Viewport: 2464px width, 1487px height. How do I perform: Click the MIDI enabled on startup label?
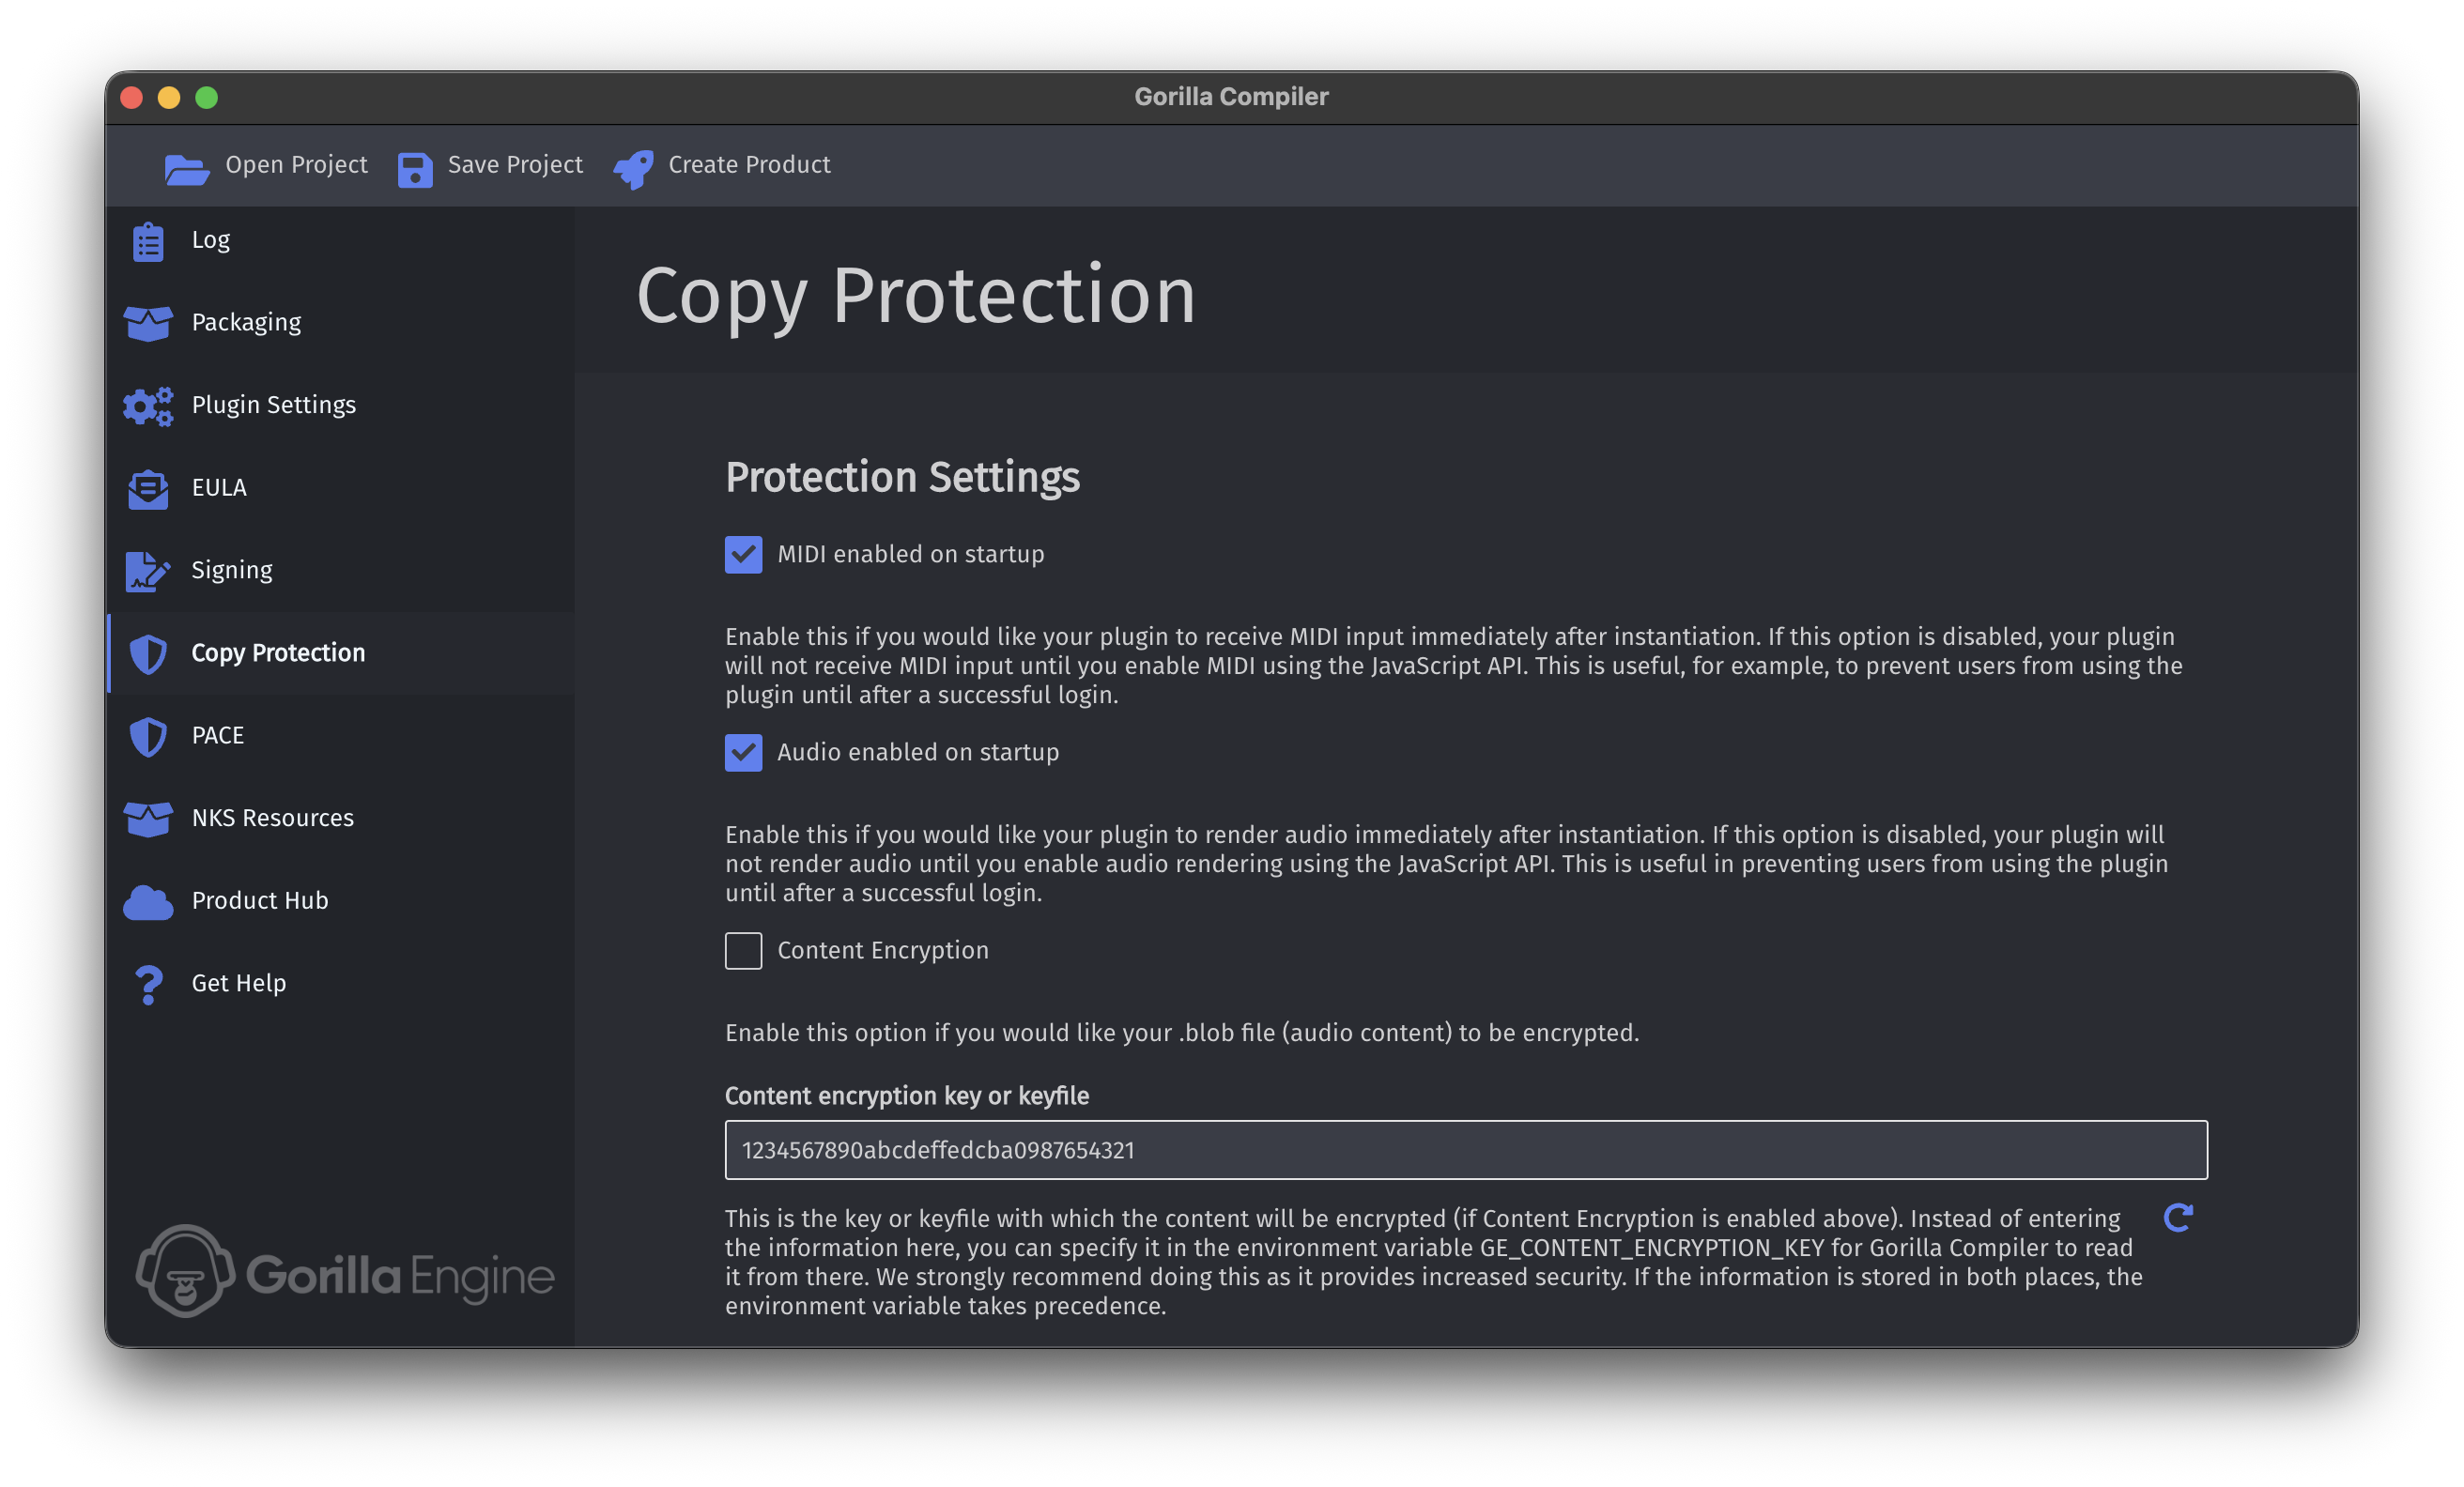pyautogui.click(x=911, y=554)
